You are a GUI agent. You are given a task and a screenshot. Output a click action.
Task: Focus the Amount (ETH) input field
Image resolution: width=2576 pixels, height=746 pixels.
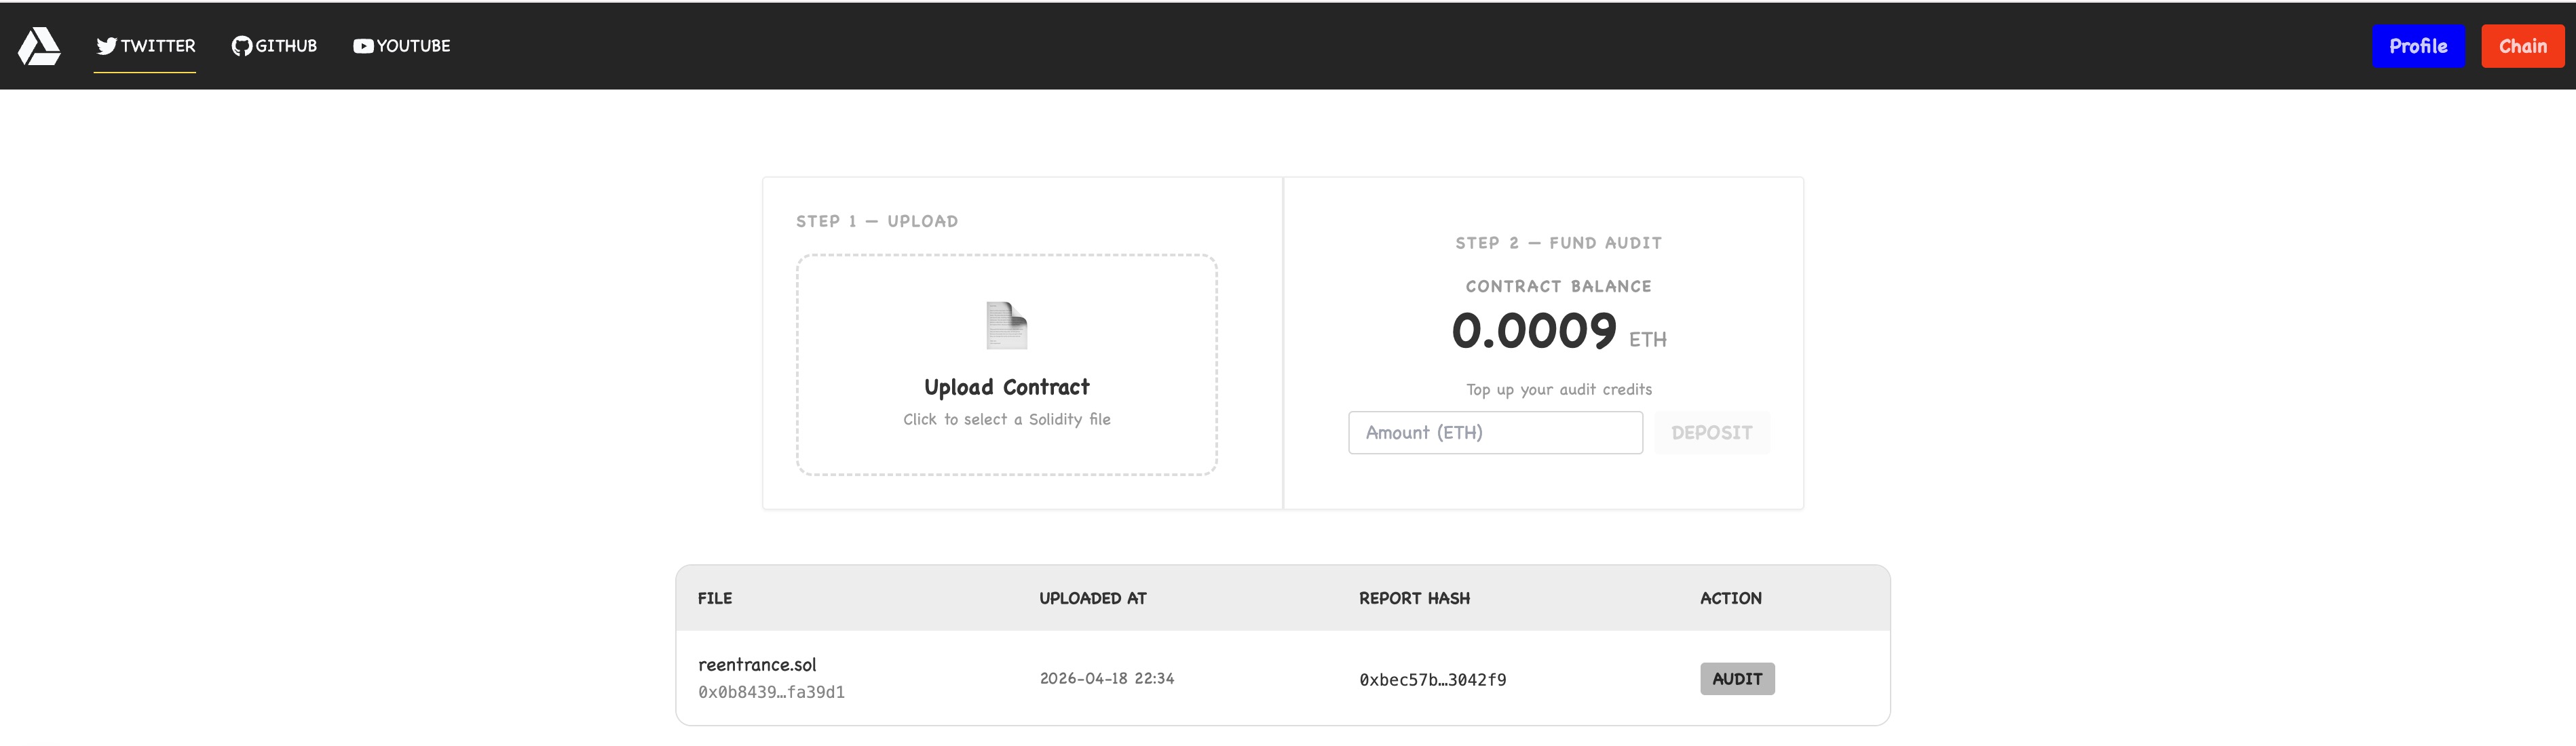(1494, 433)
